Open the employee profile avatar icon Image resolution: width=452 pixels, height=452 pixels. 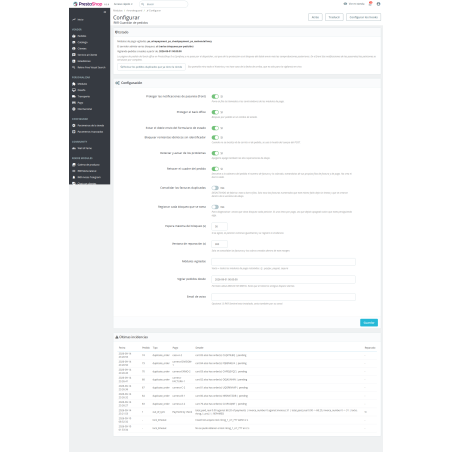tap(378, 4)
